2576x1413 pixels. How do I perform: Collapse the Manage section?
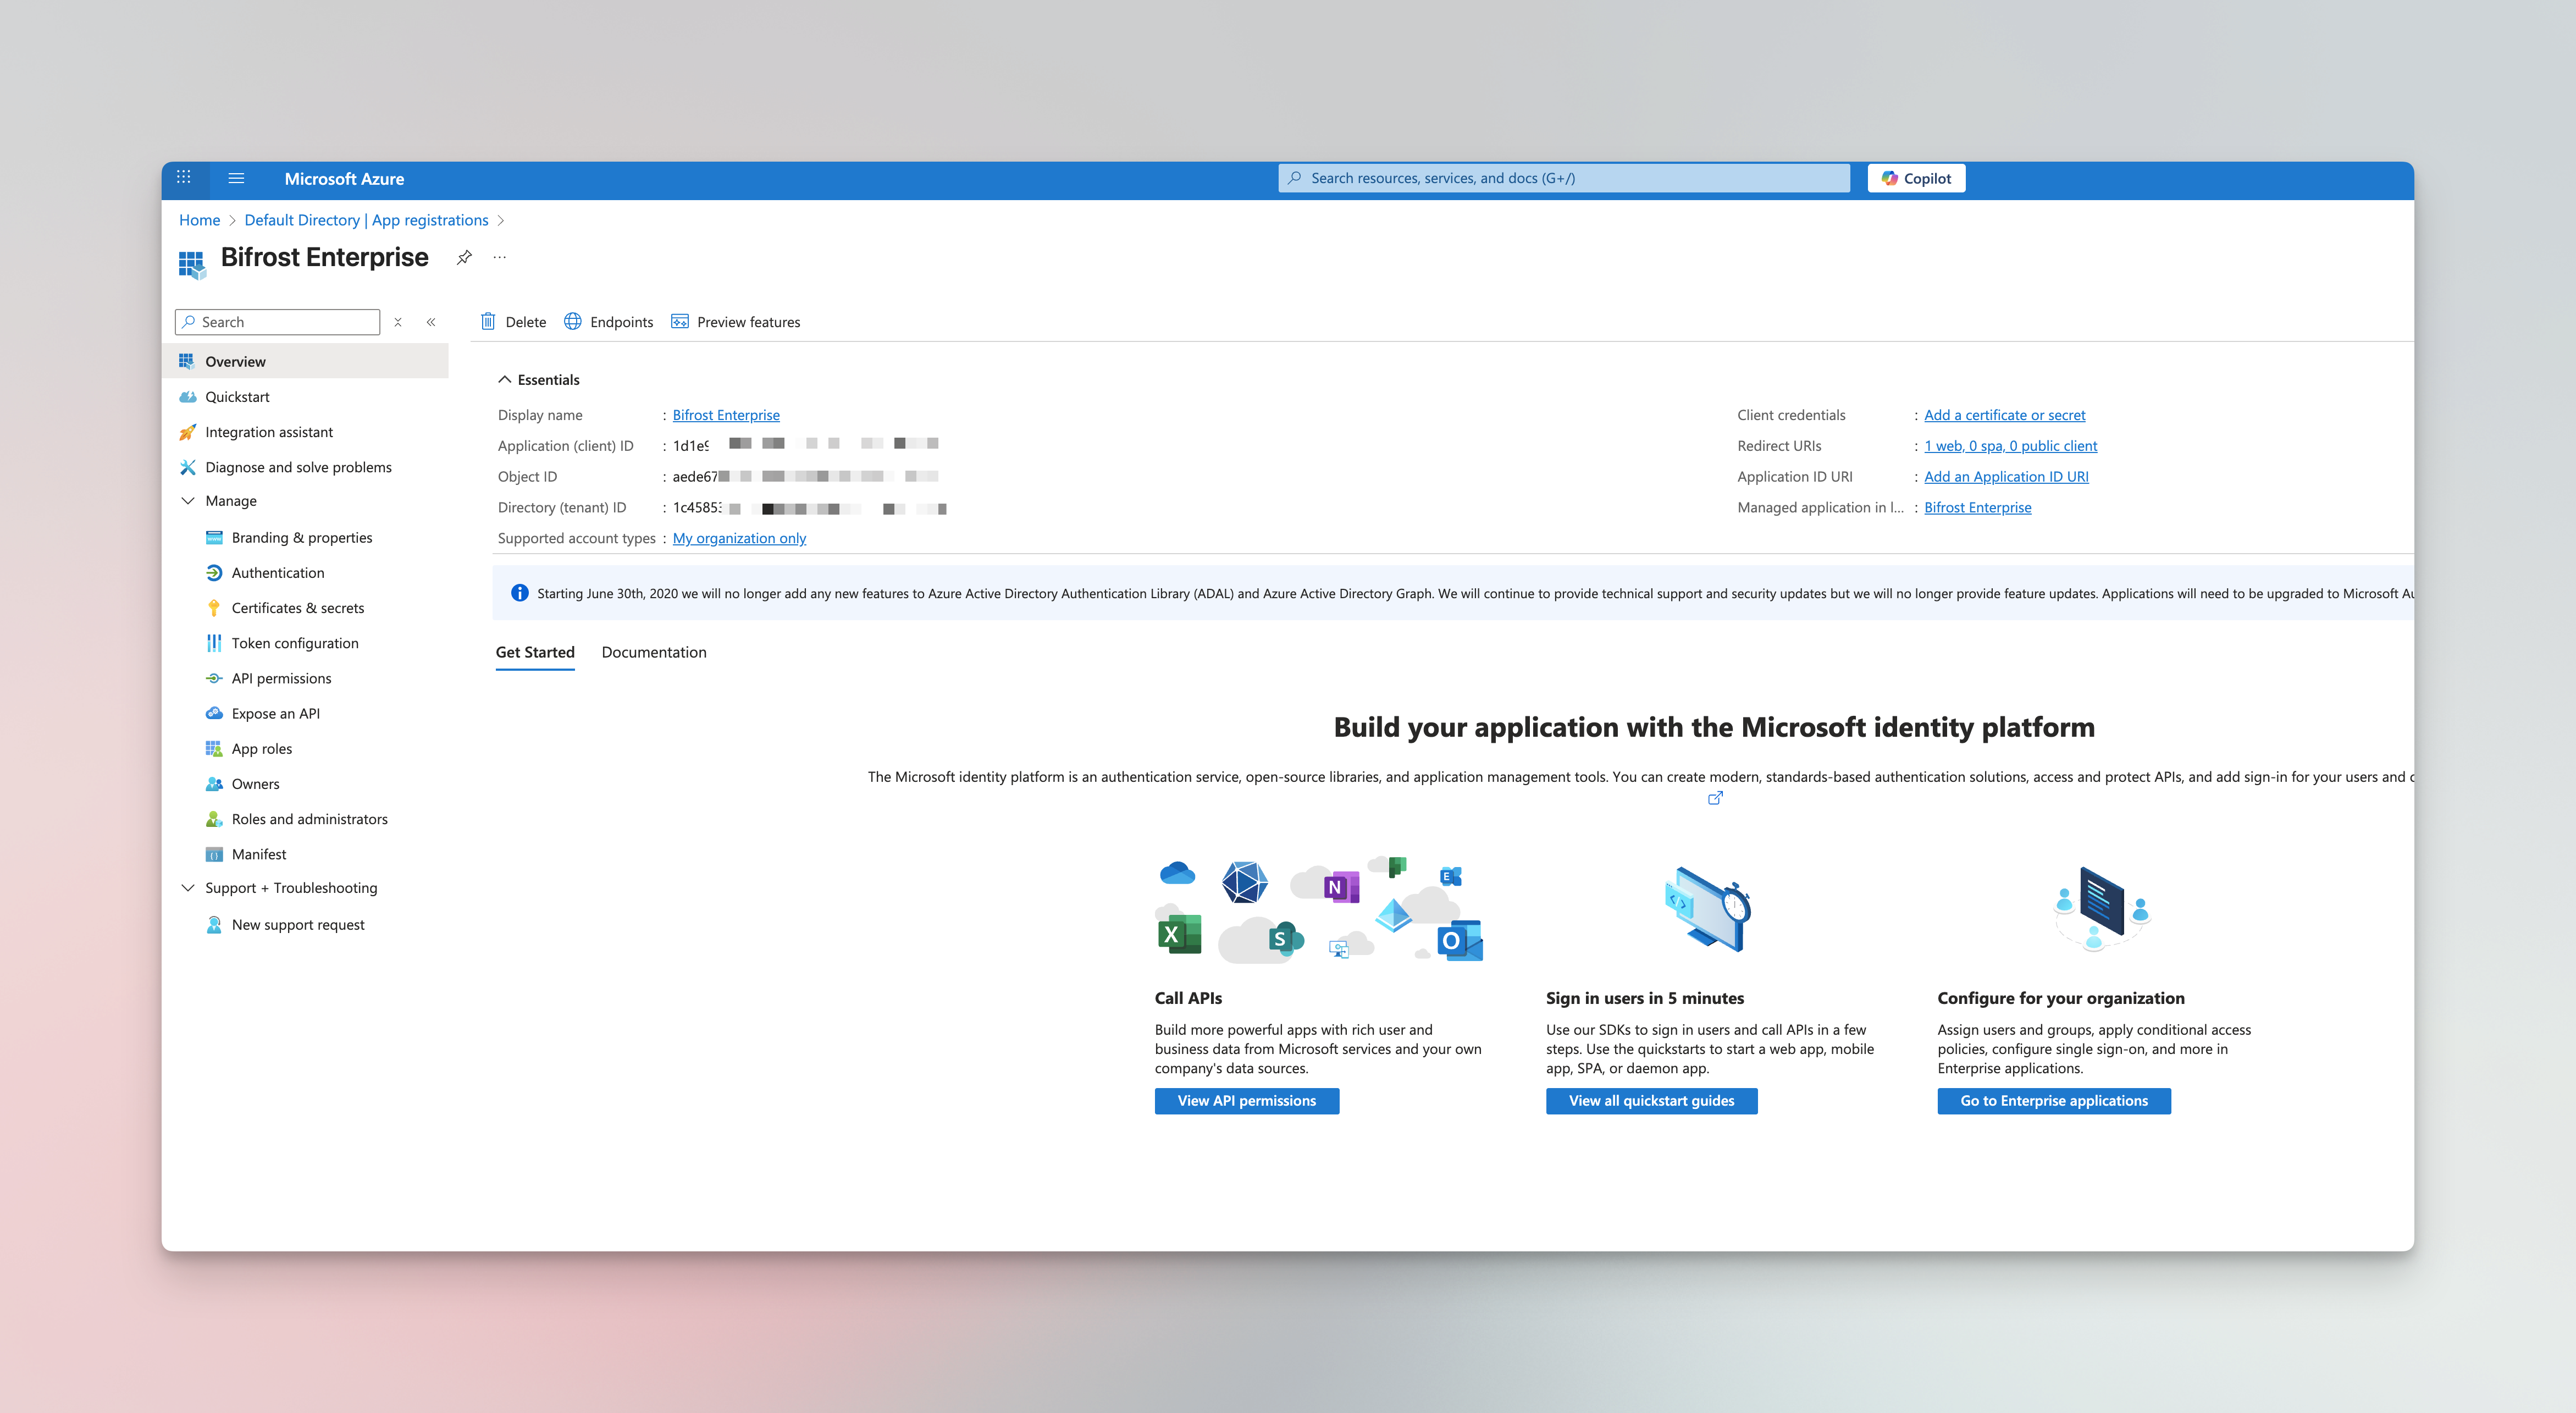click(187, 501)
